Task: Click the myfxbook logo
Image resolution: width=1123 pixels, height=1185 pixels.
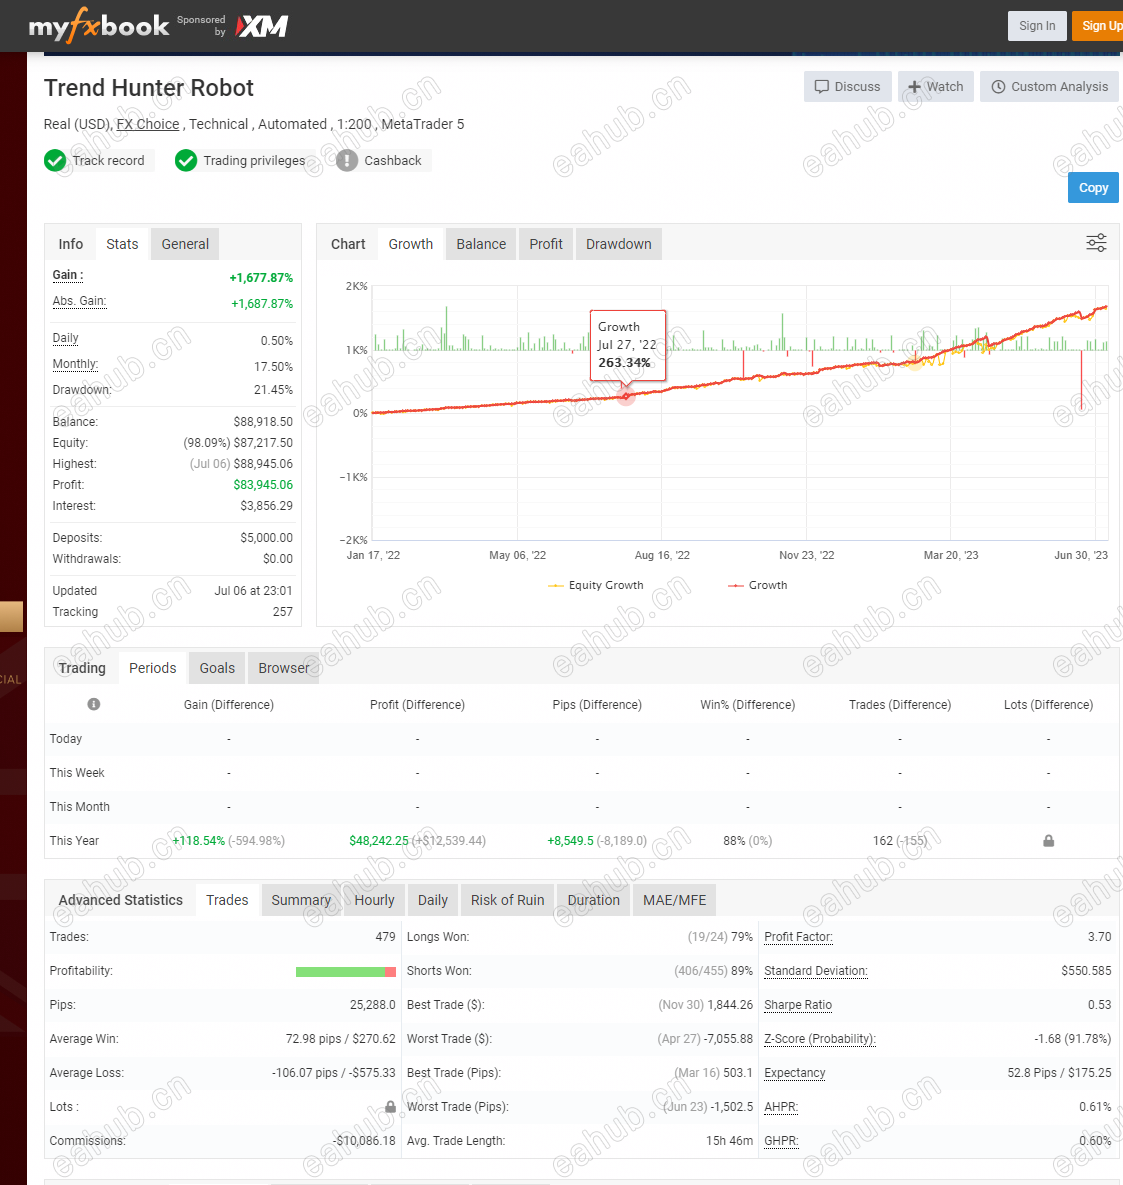Action: pos(98,26)
